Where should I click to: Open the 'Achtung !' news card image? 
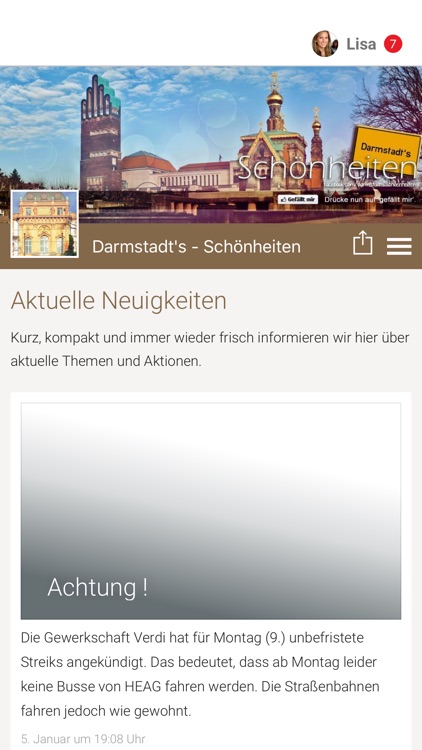pos(211,511)
